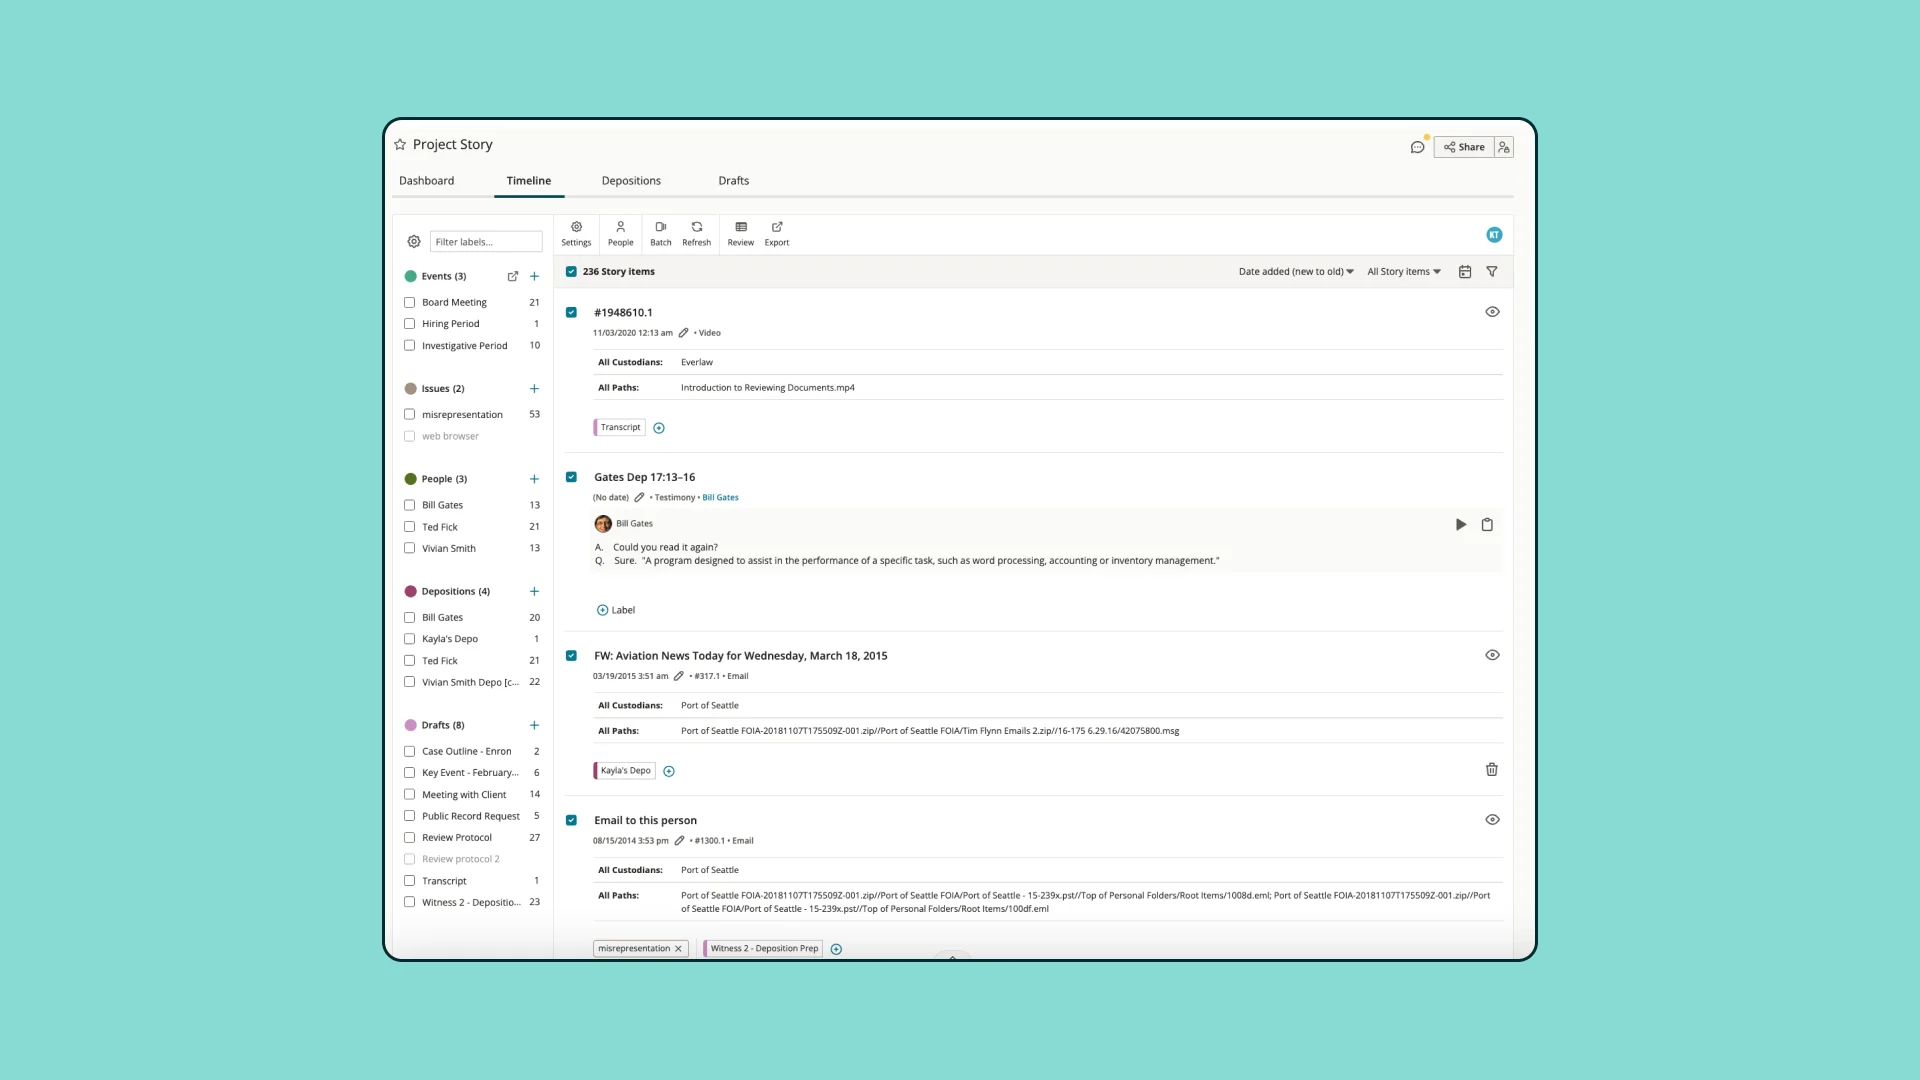Open the Drafts tab
The width and height of the screenshot is (1920, 1080).
point(733,181)
